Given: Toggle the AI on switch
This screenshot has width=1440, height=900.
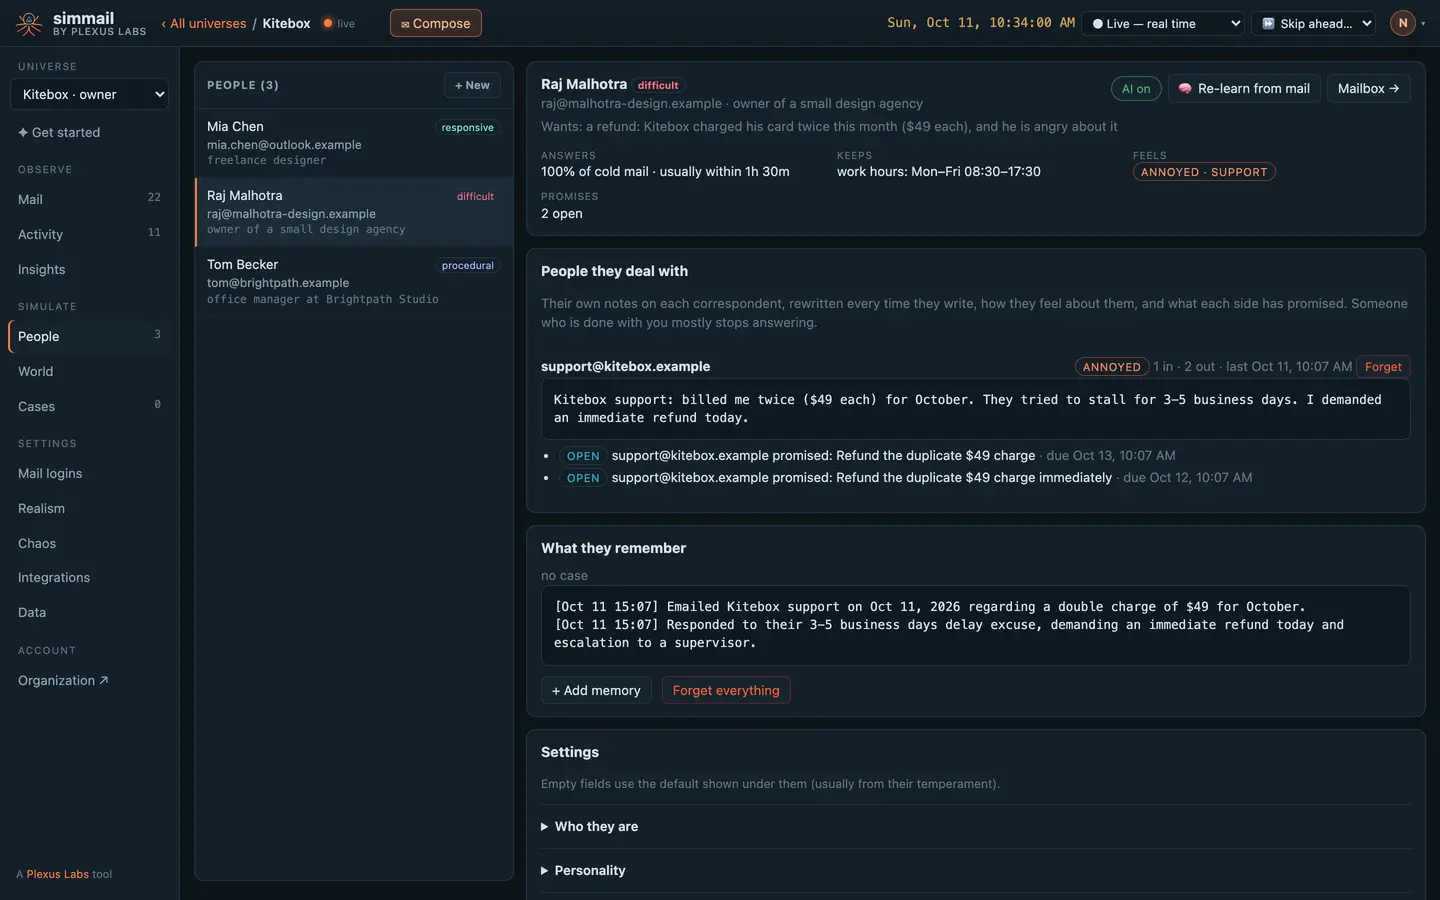Looking at the screenshot, I should point(1136,89).
